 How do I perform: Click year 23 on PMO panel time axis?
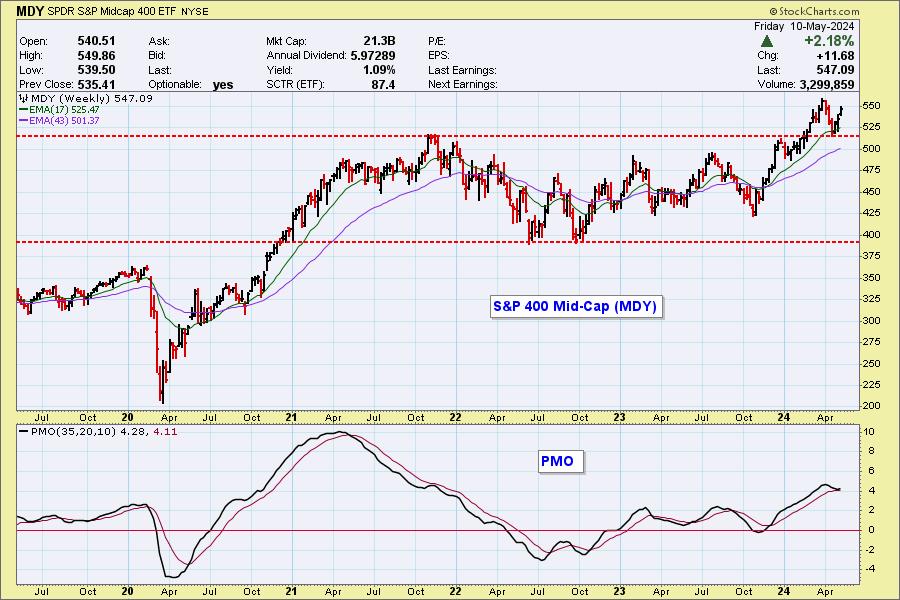[x=619, y=591]
